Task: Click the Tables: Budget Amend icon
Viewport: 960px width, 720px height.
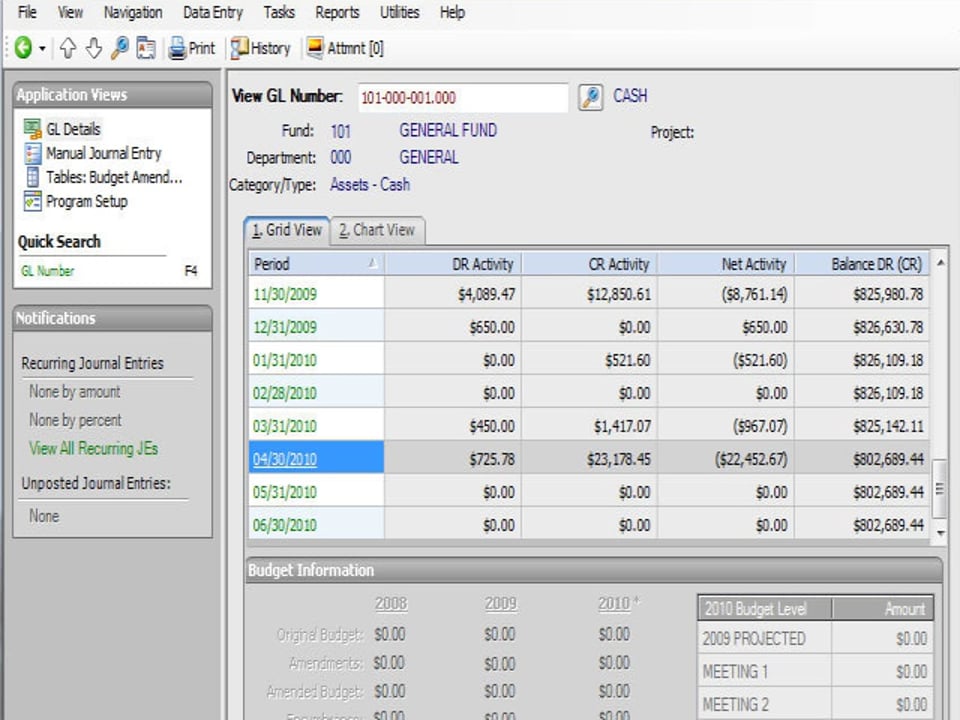Action: pos(32,177)
